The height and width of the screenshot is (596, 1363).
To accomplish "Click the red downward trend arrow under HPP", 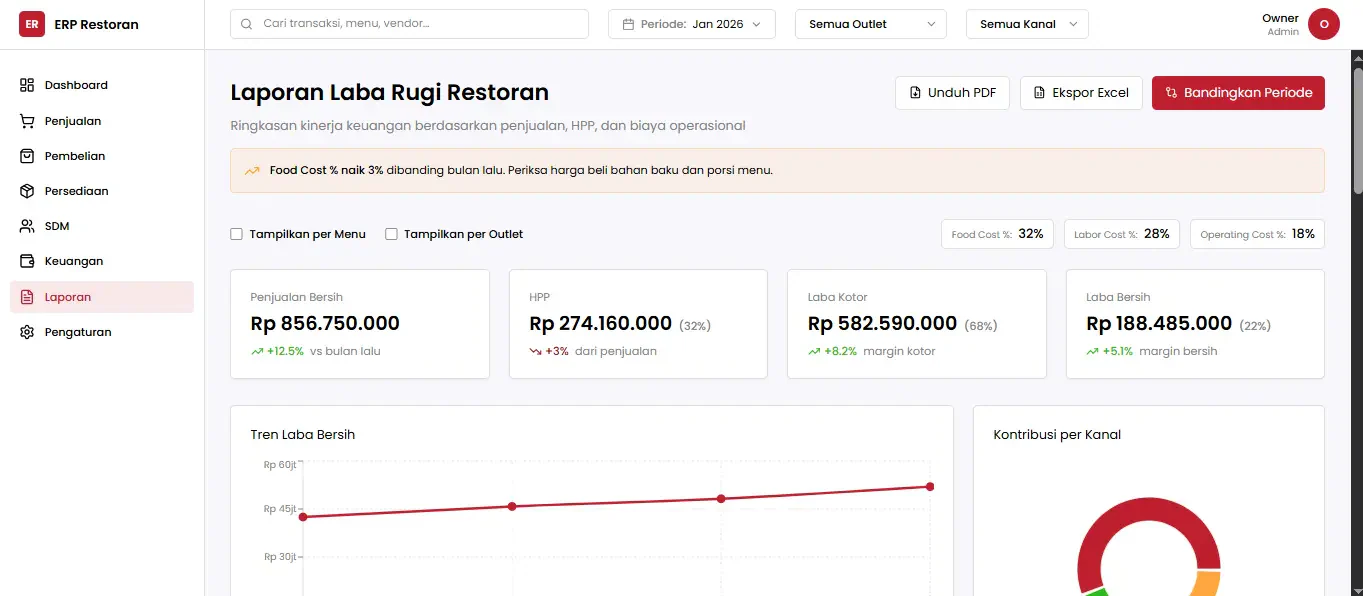I will [x=536, y=352].
